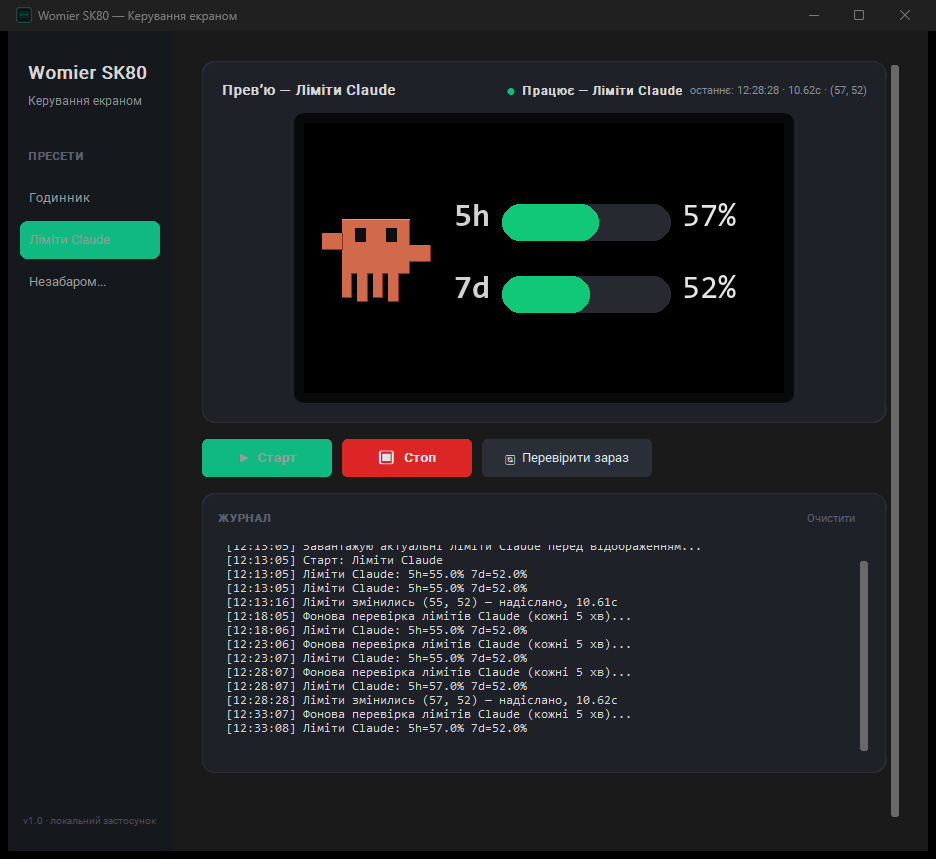Click the red Стоп button
This screenshot has height=859, width=936.
pos(407,458)
